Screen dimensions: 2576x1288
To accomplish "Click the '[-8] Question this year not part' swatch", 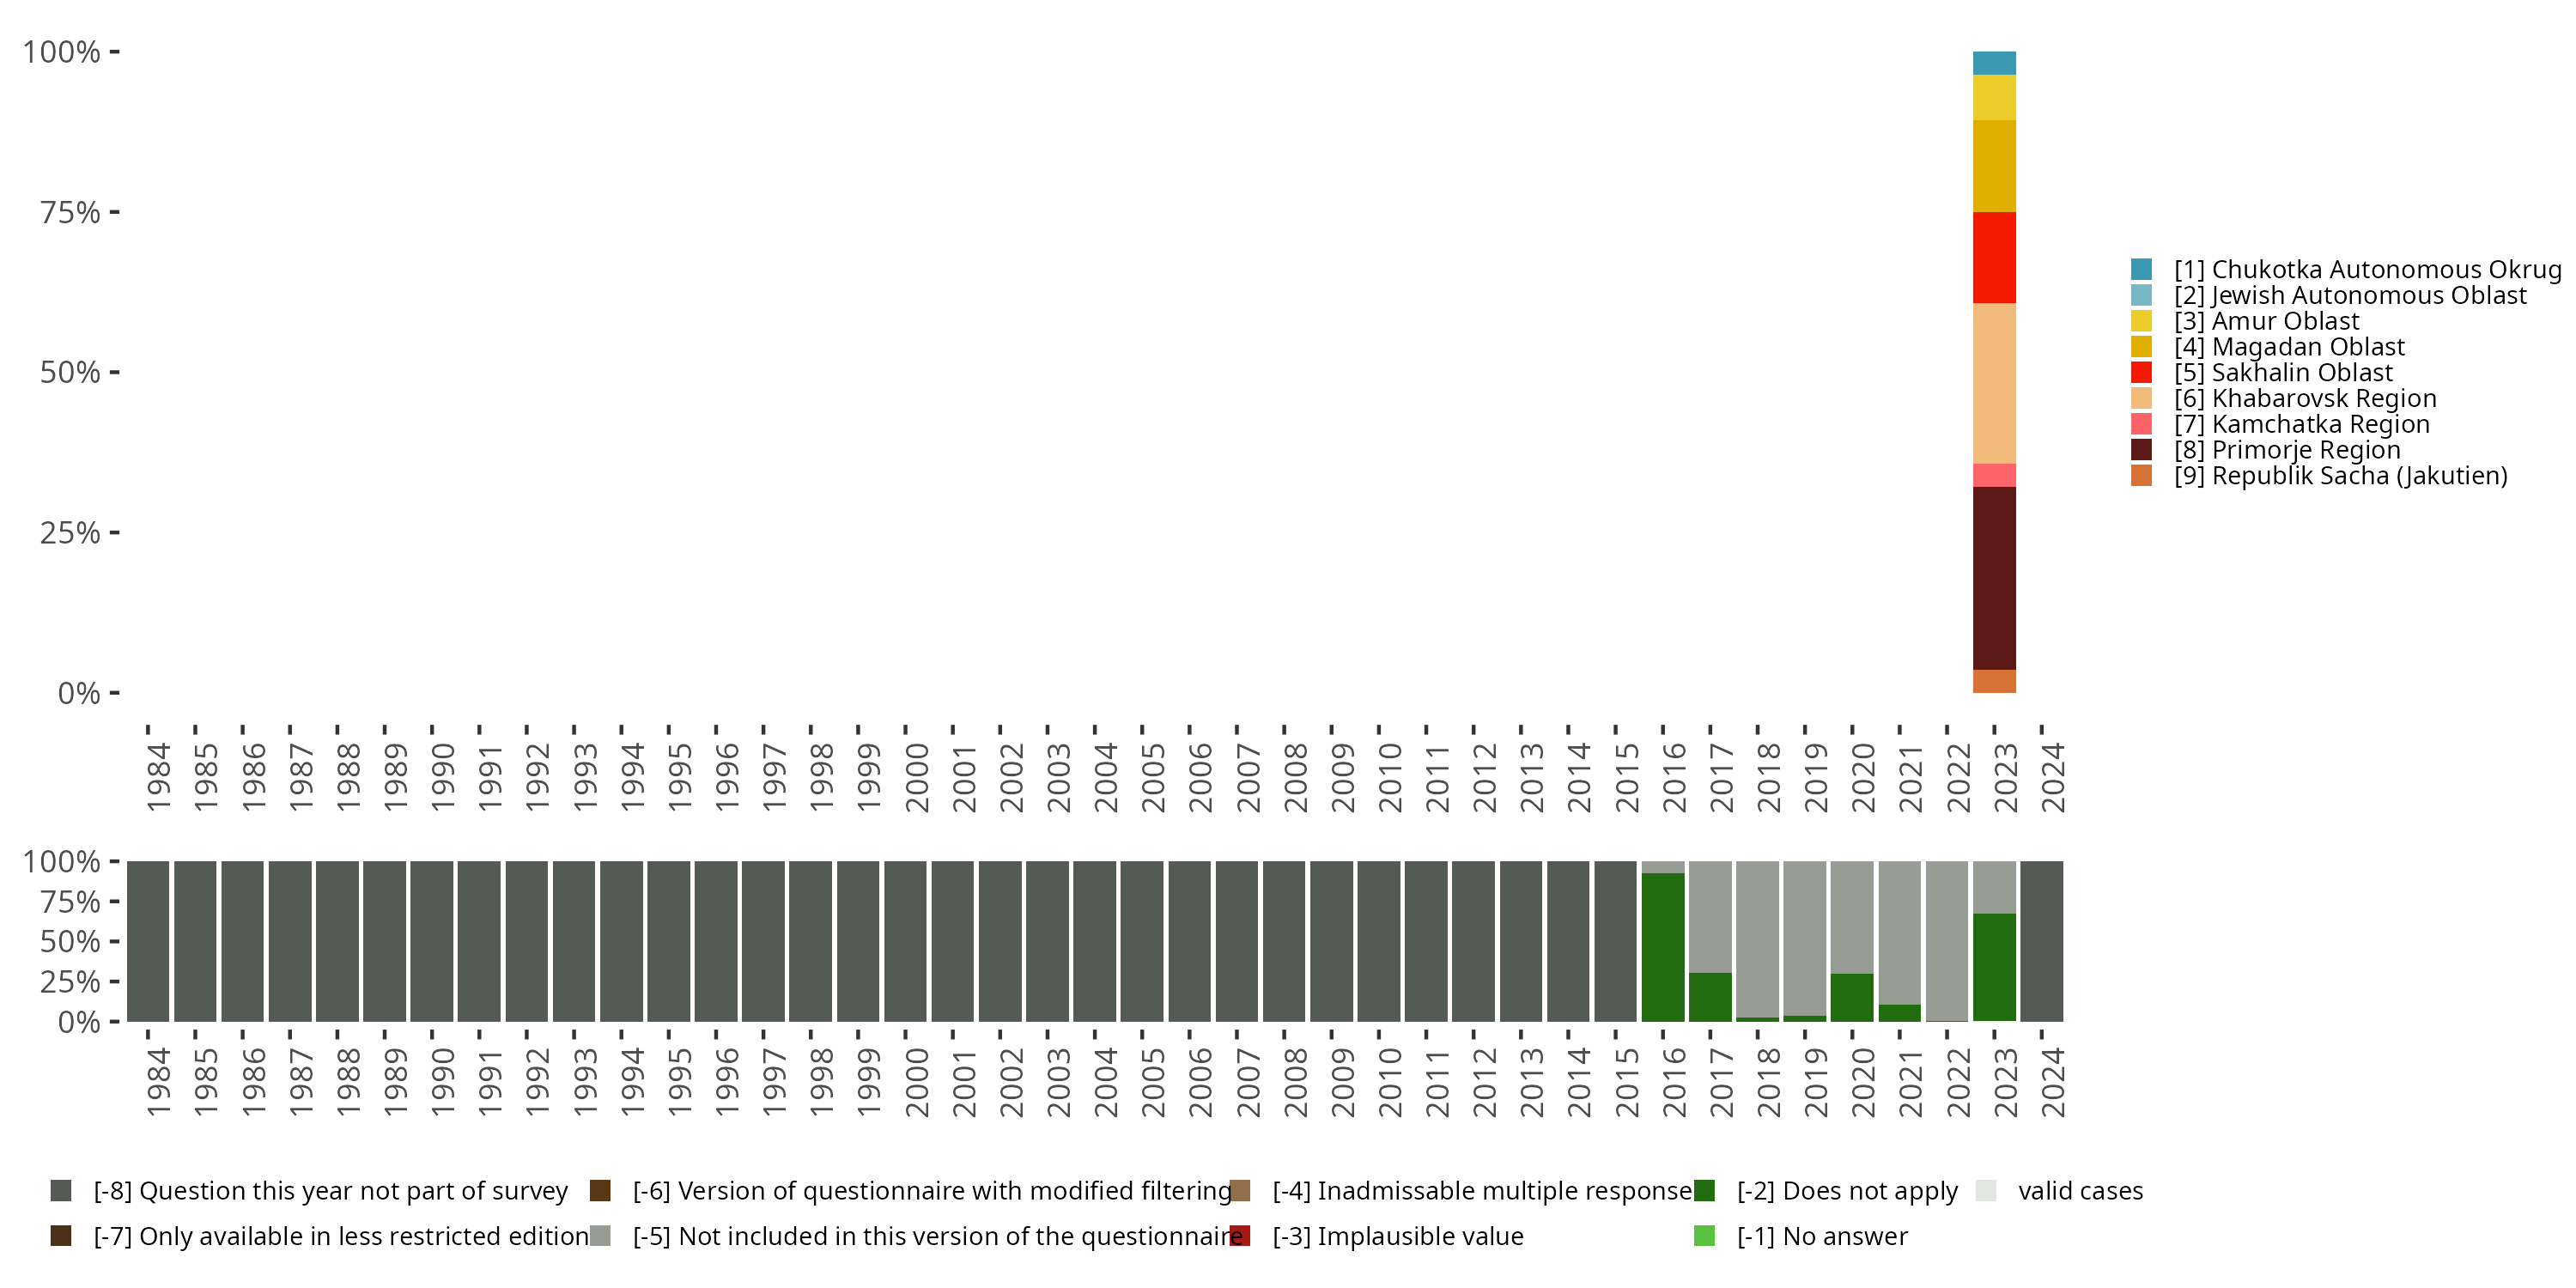I will coord(61,1191).
